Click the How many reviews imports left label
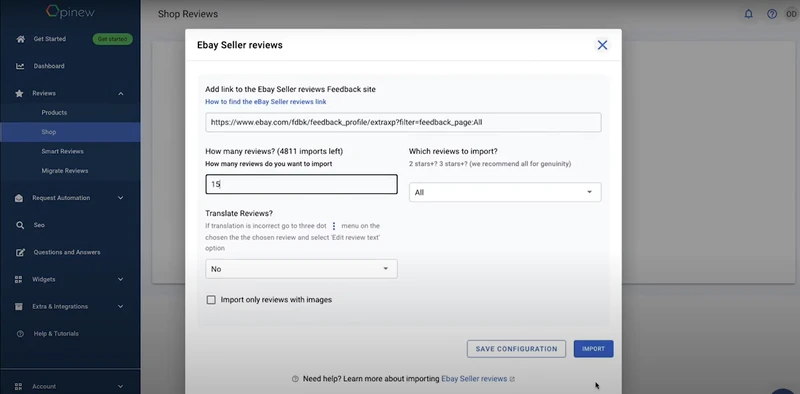Screen dimensions: 800x394 click(274, 152)
